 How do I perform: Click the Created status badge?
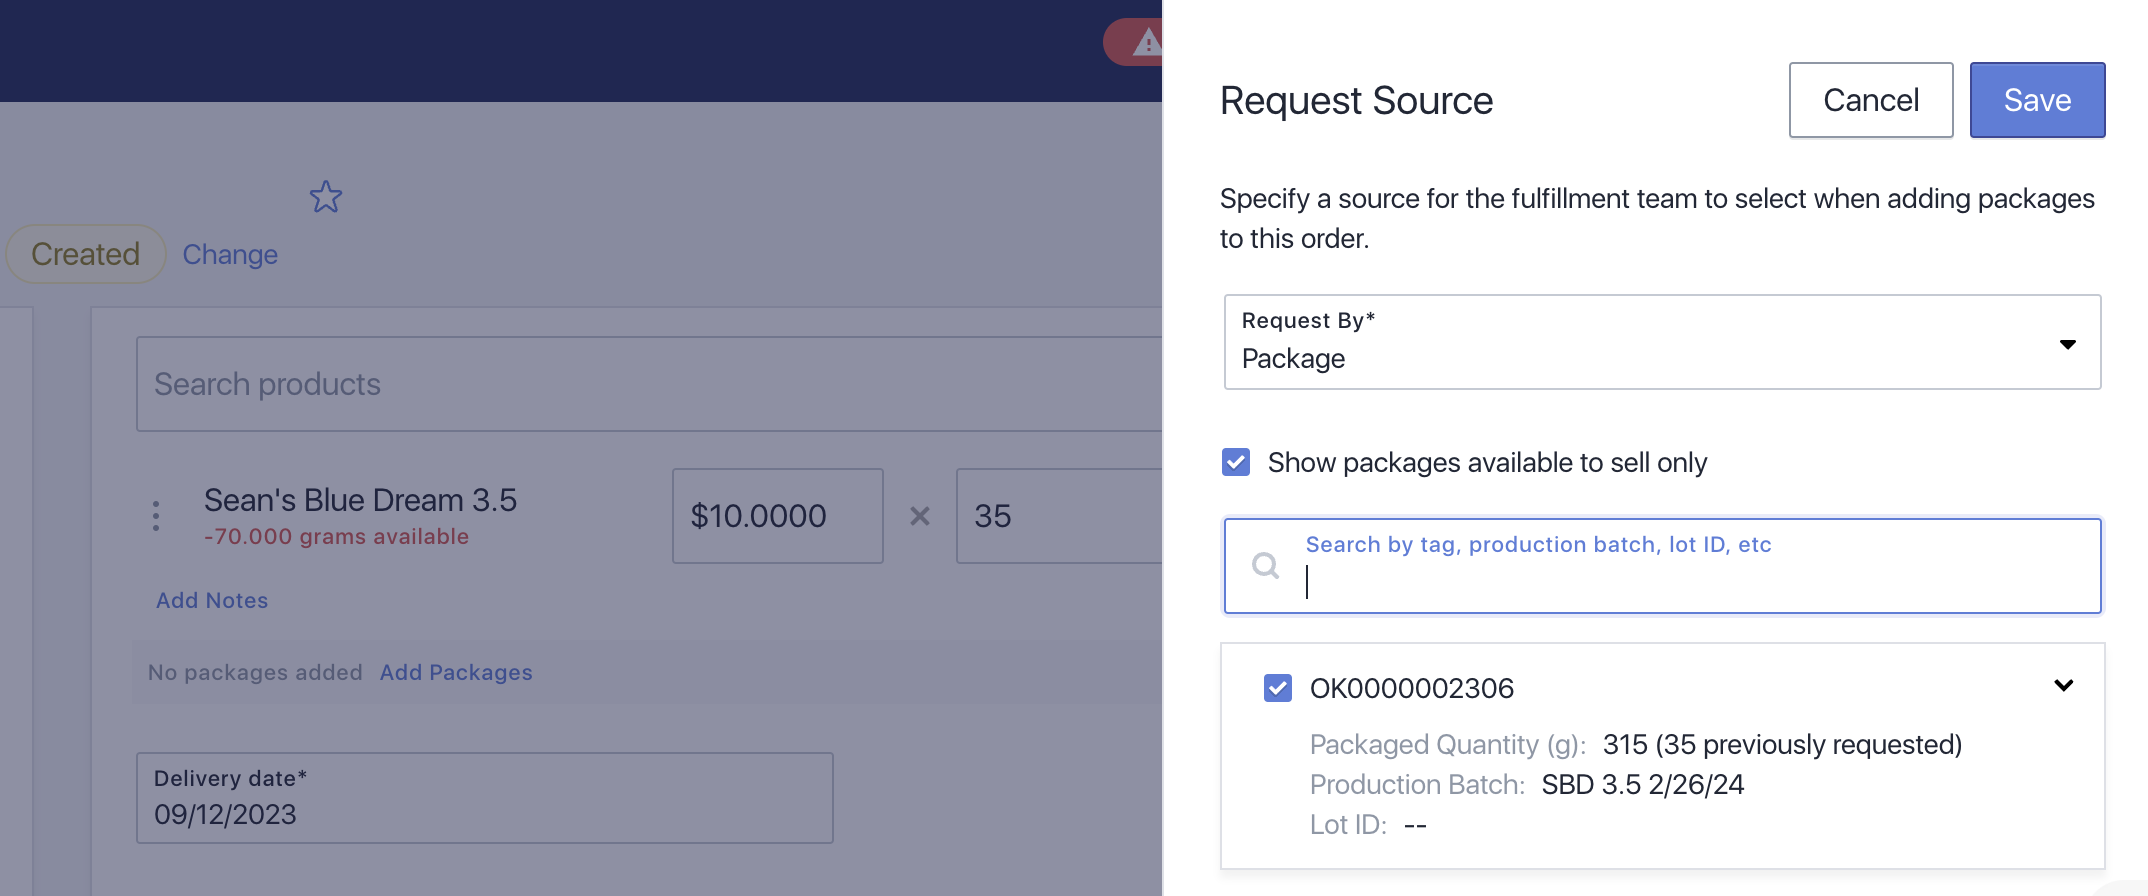pos(86,255)
